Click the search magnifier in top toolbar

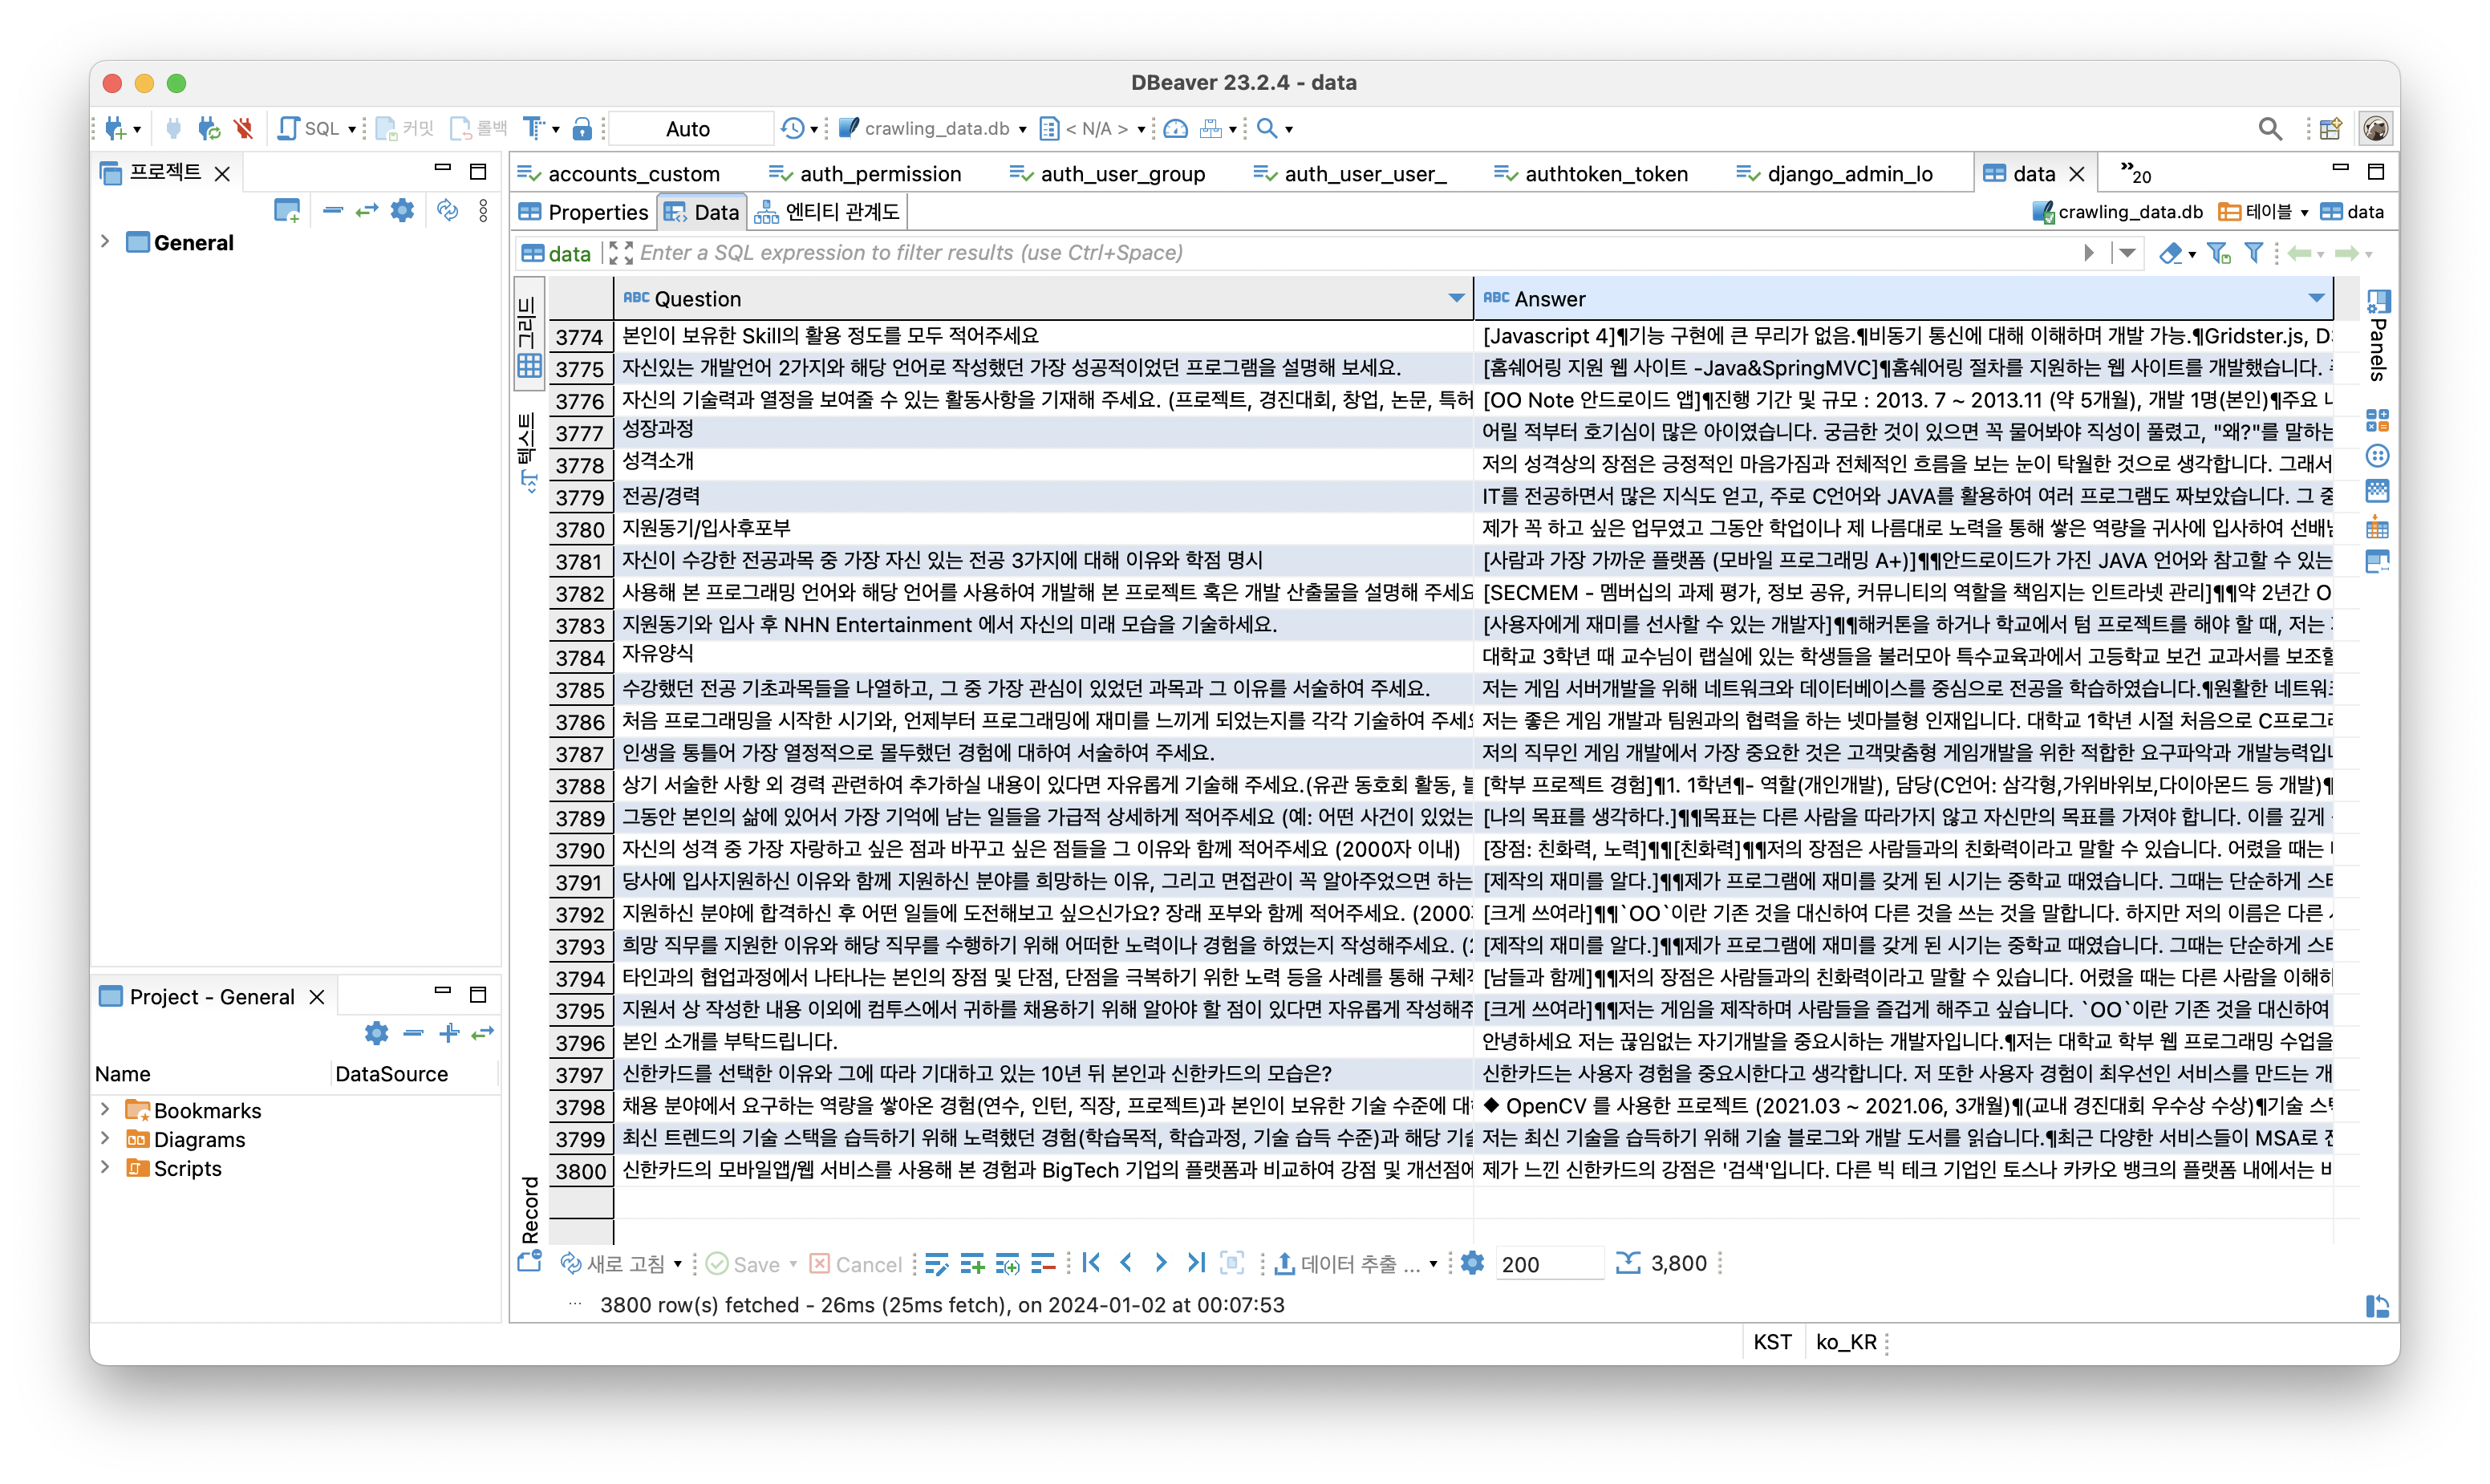pyautogui.click(x=2270, y=128)
